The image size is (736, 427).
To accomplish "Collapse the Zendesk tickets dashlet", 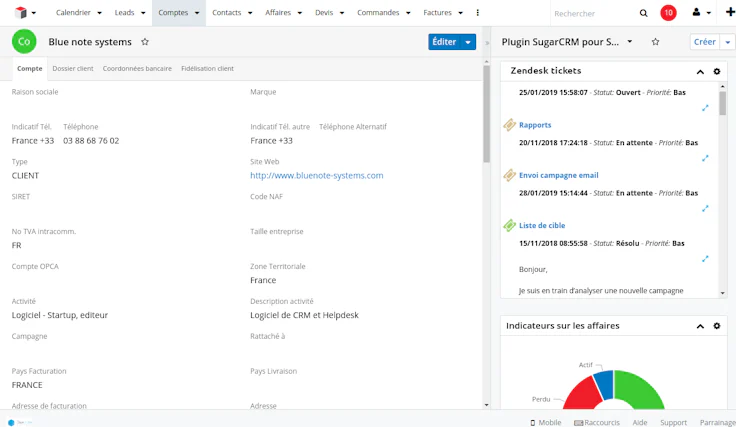I will (x=700, y=72).
